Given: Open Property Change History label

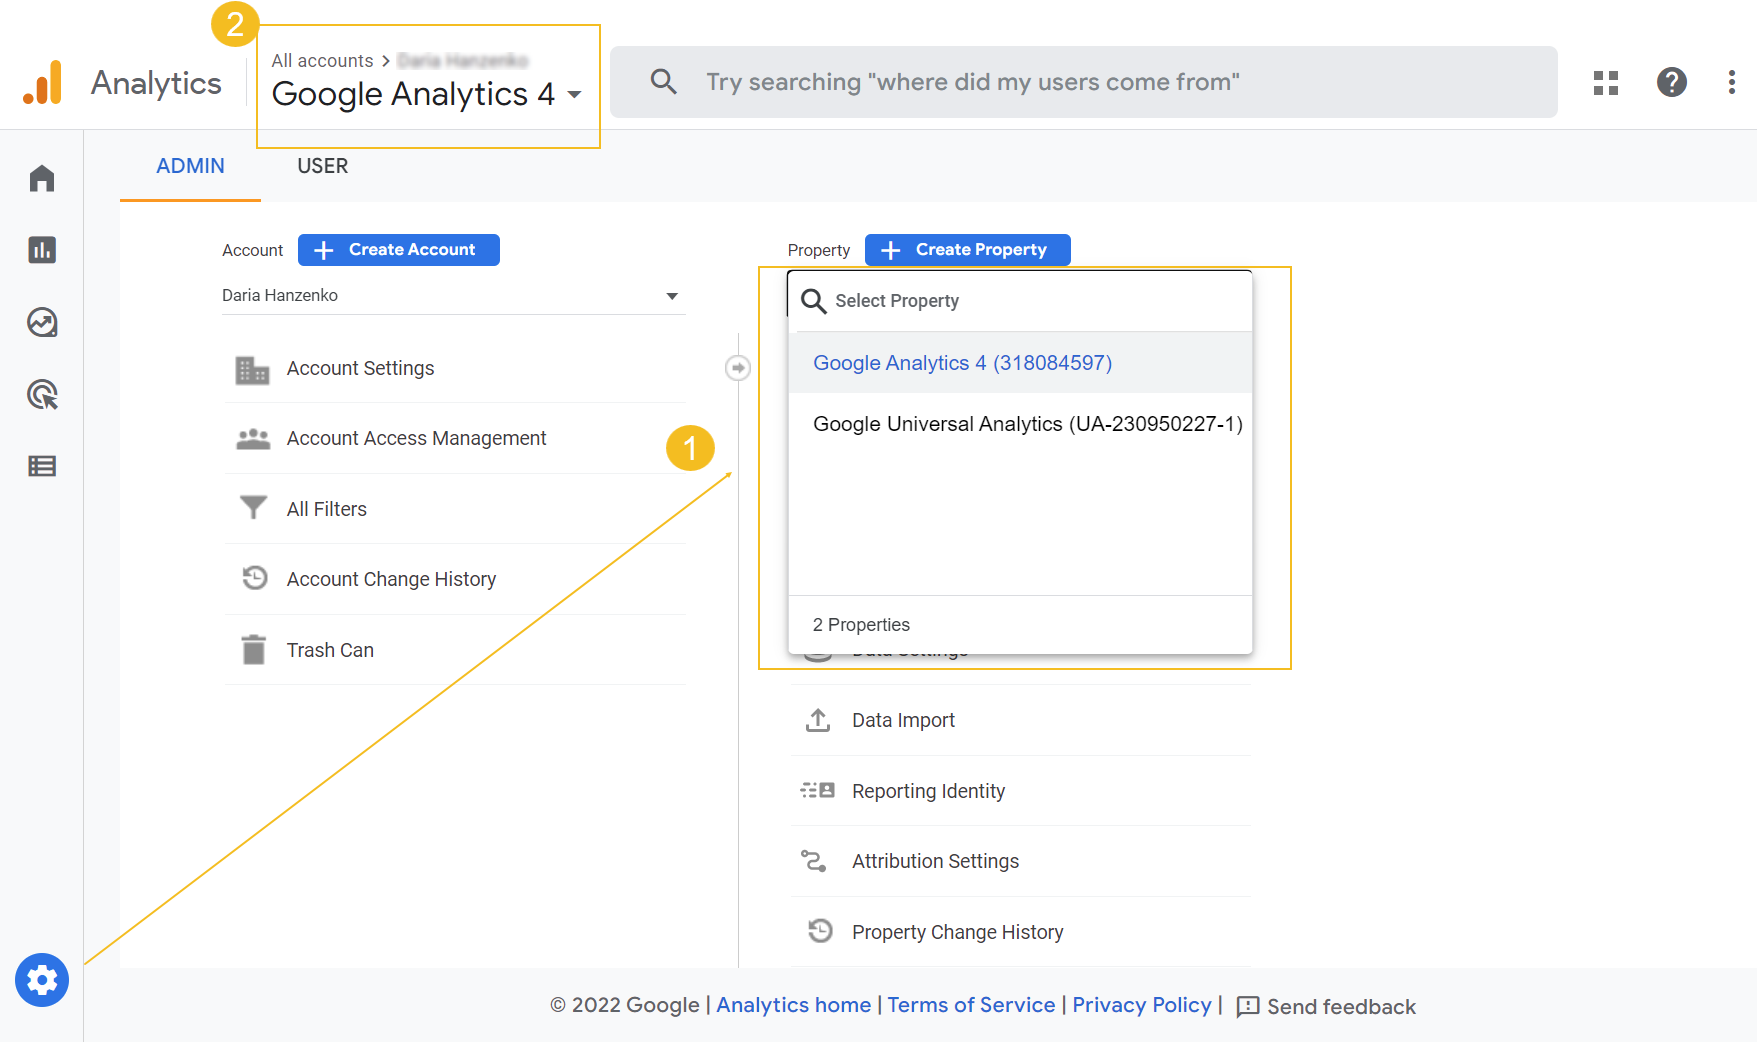Looking at the screenshot, I should [957, 932].
